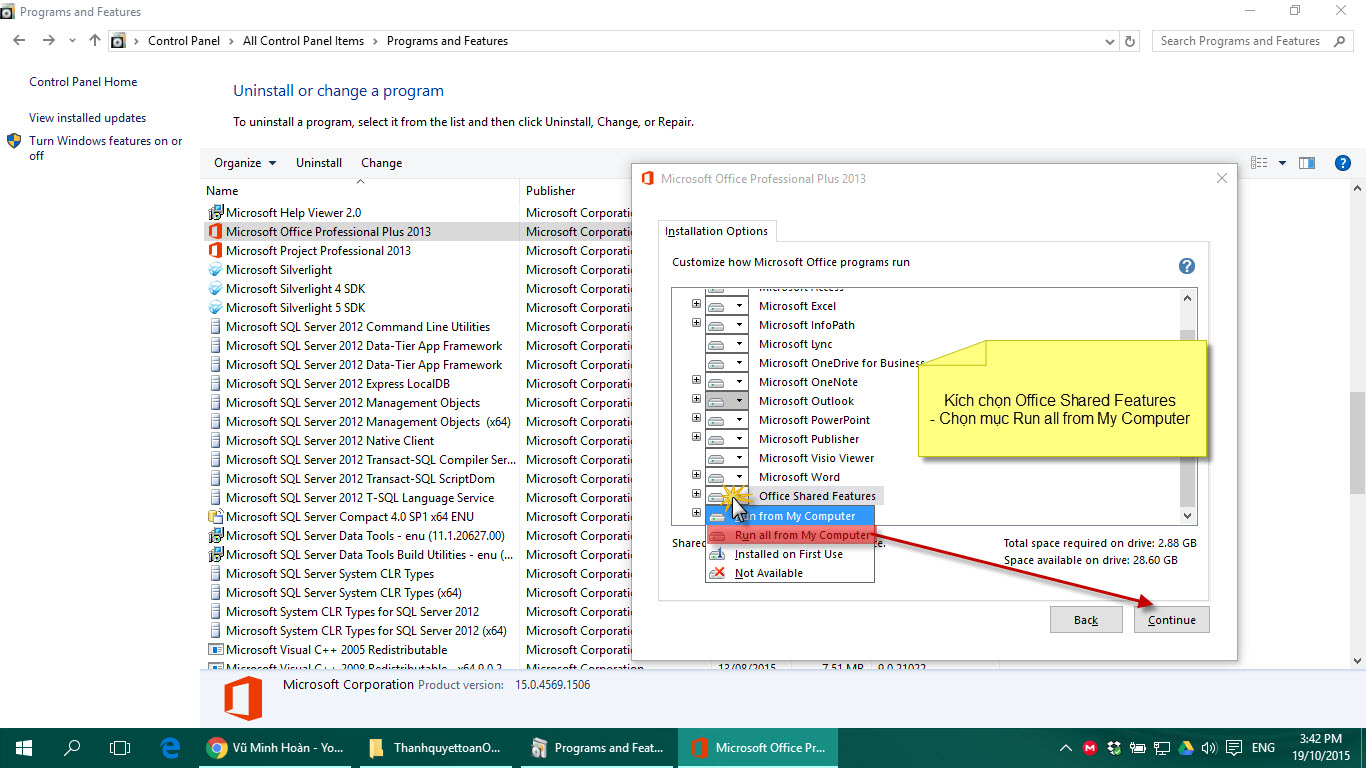The height and width of the screenshot is (768, 1366).
Task: Open Control Panel Home link
Action: pos(83,82)
